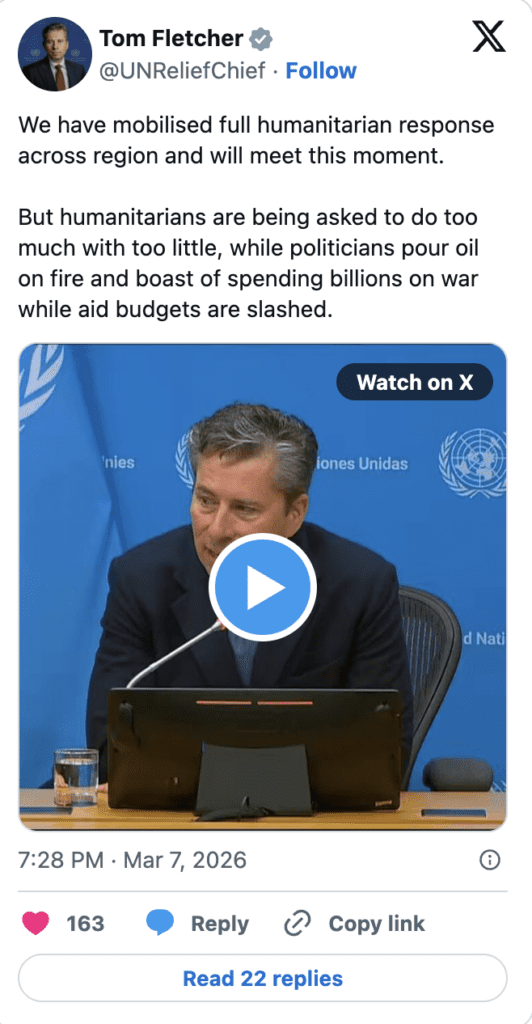Click the UN emblem in the video thumbnail
Viewport: 532px width, 1024px height.
tap(473, 462)
